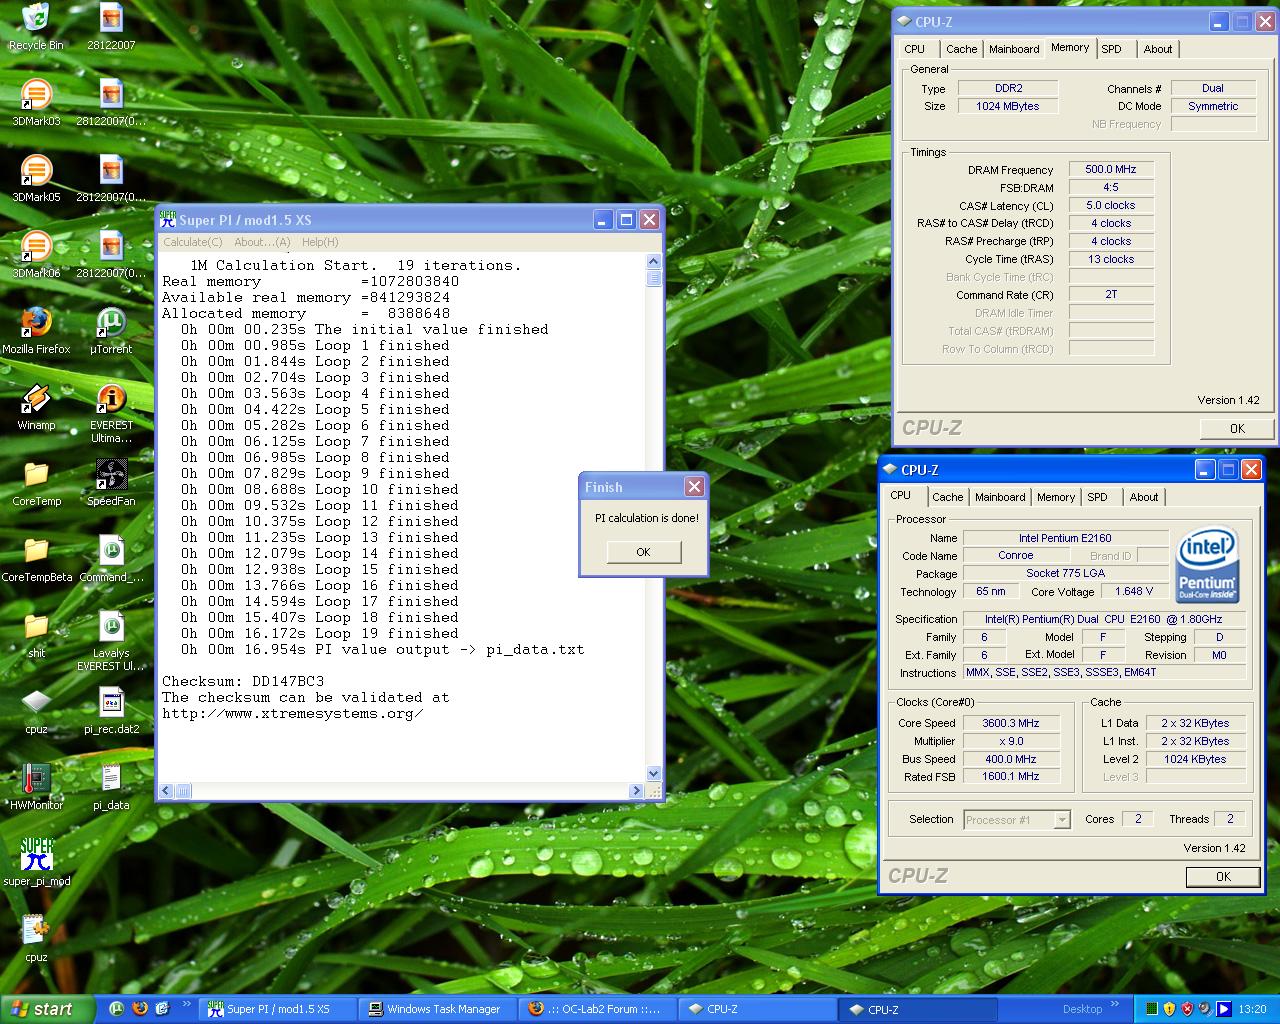Switch to Super PI / mod1.5 XS taskbar button
The height and width of the screenshot is (1024, 1280).
point(278,1009)
